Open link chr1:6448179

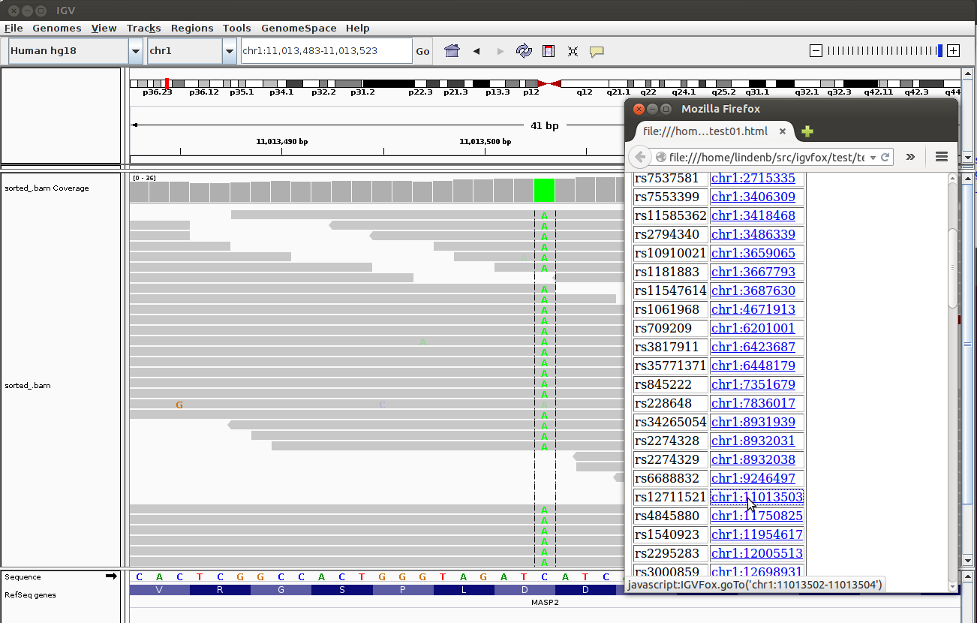coord(753,366)
